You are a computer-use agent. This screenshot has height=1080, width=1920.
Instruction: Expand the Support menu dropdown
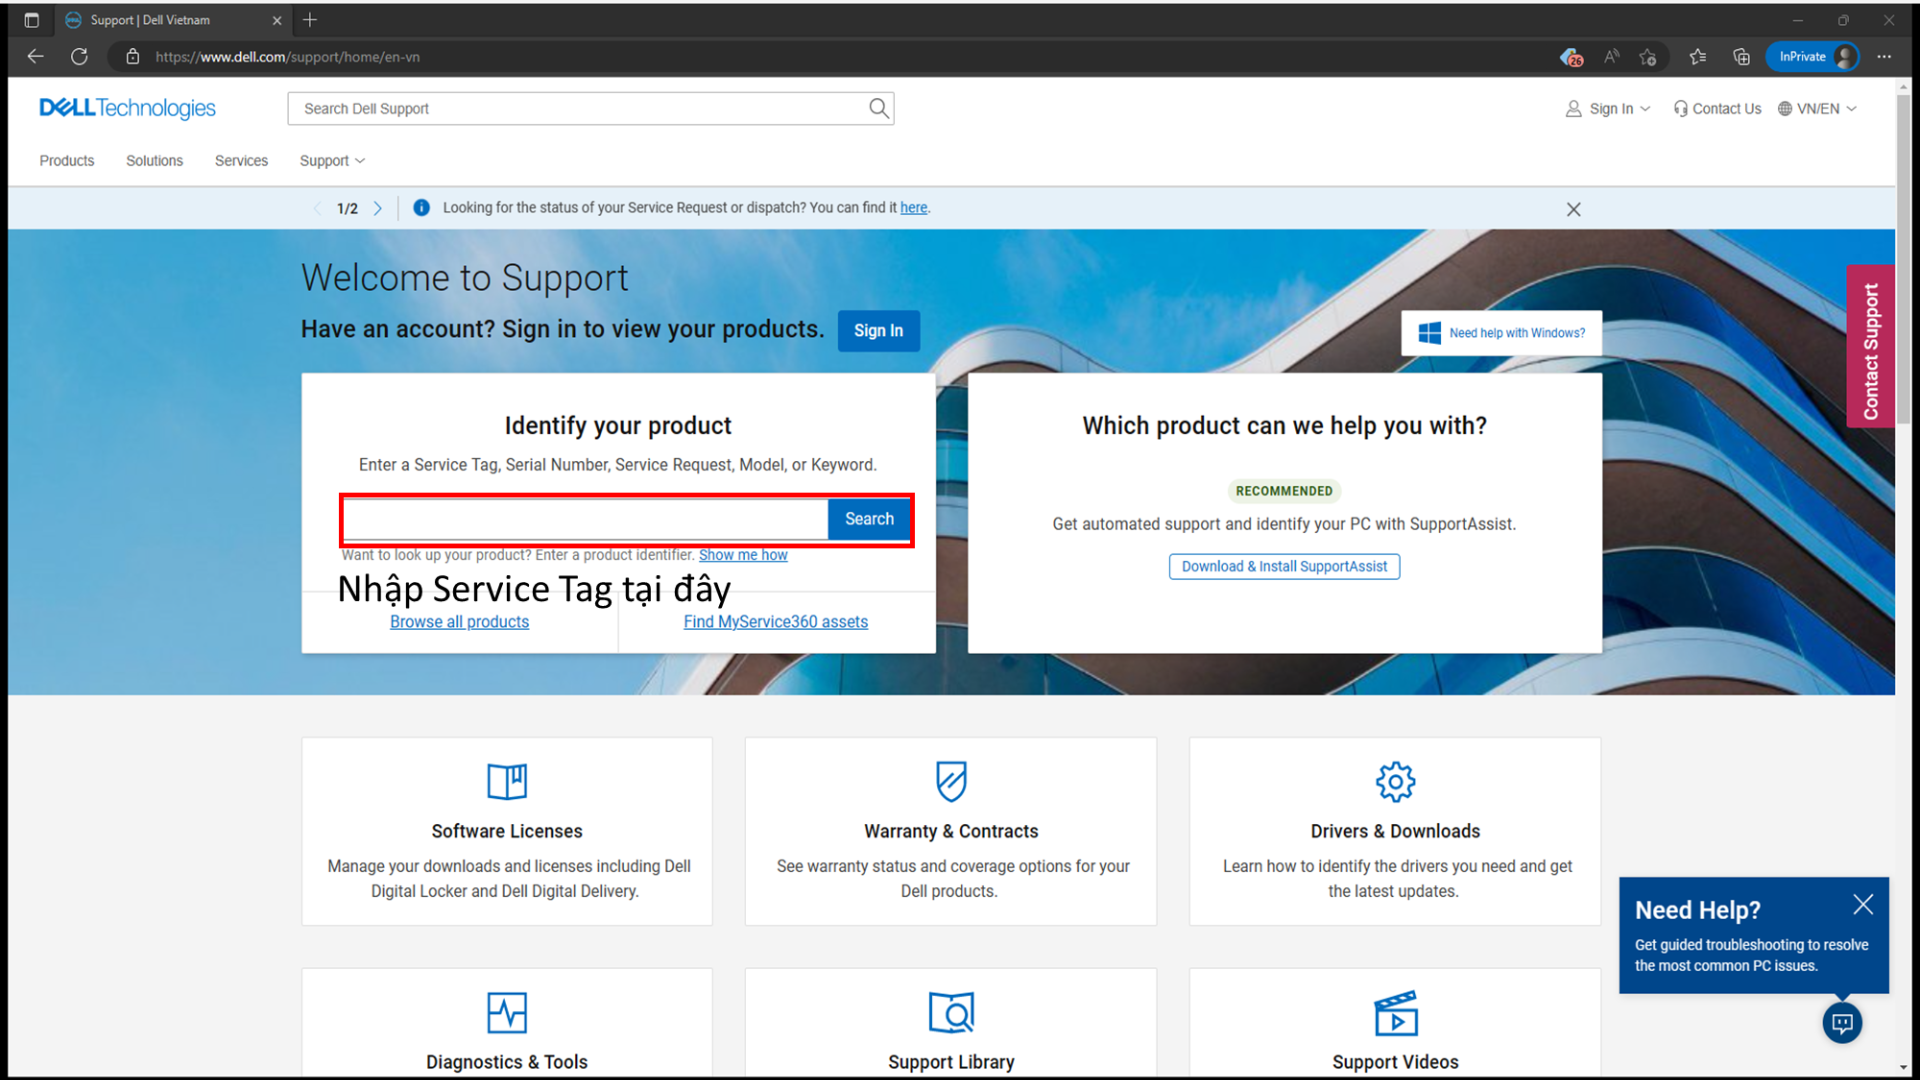coord(332,160)
